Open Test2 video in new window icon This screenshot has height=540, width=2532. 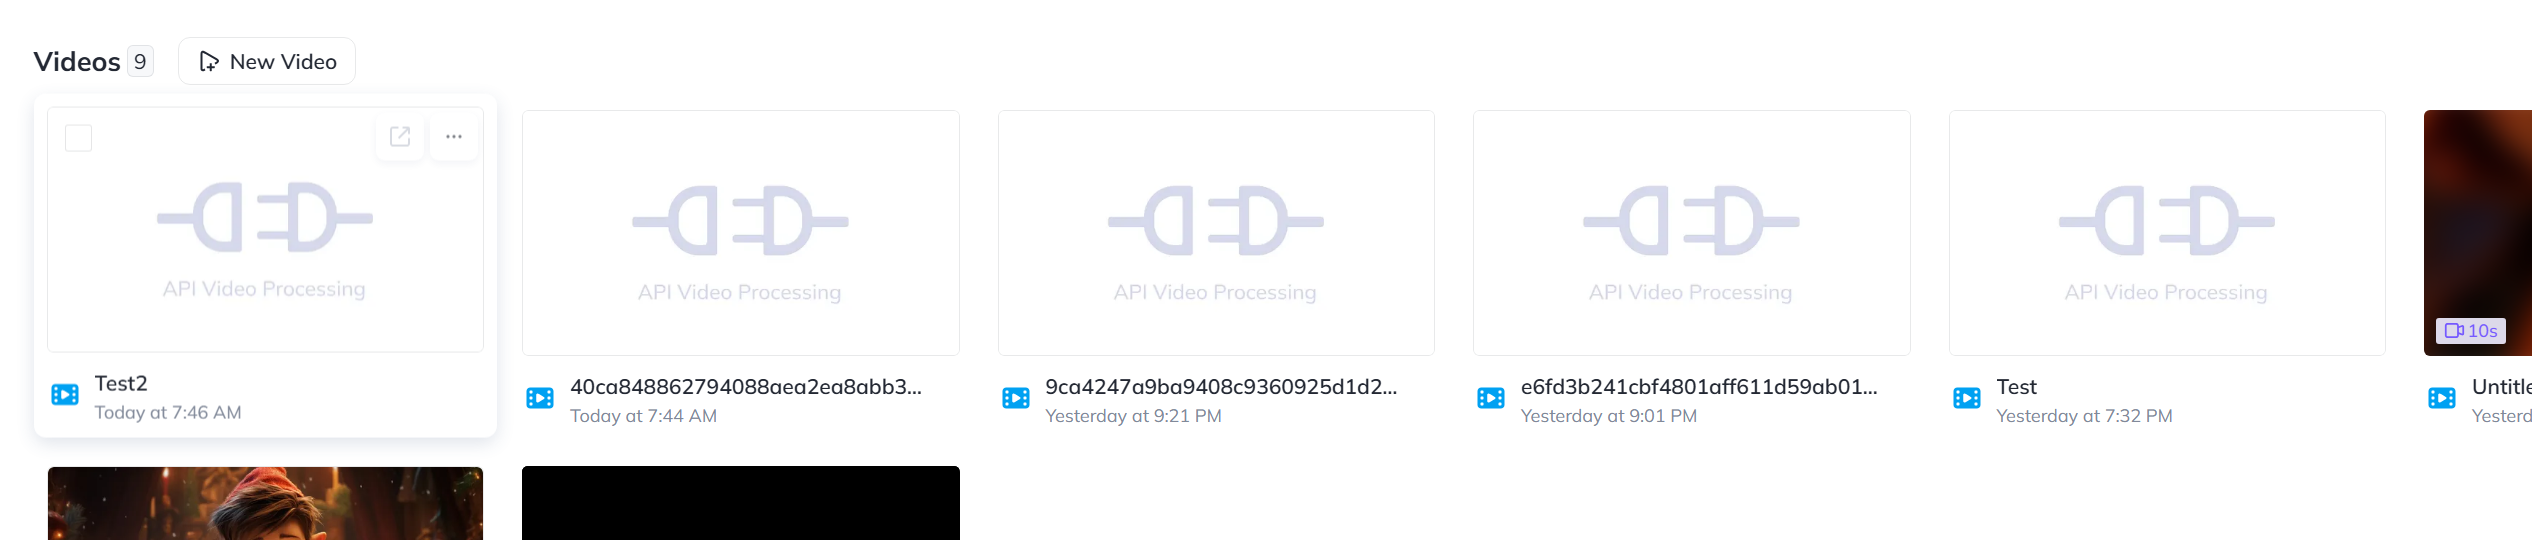click(x=400, y=137)
